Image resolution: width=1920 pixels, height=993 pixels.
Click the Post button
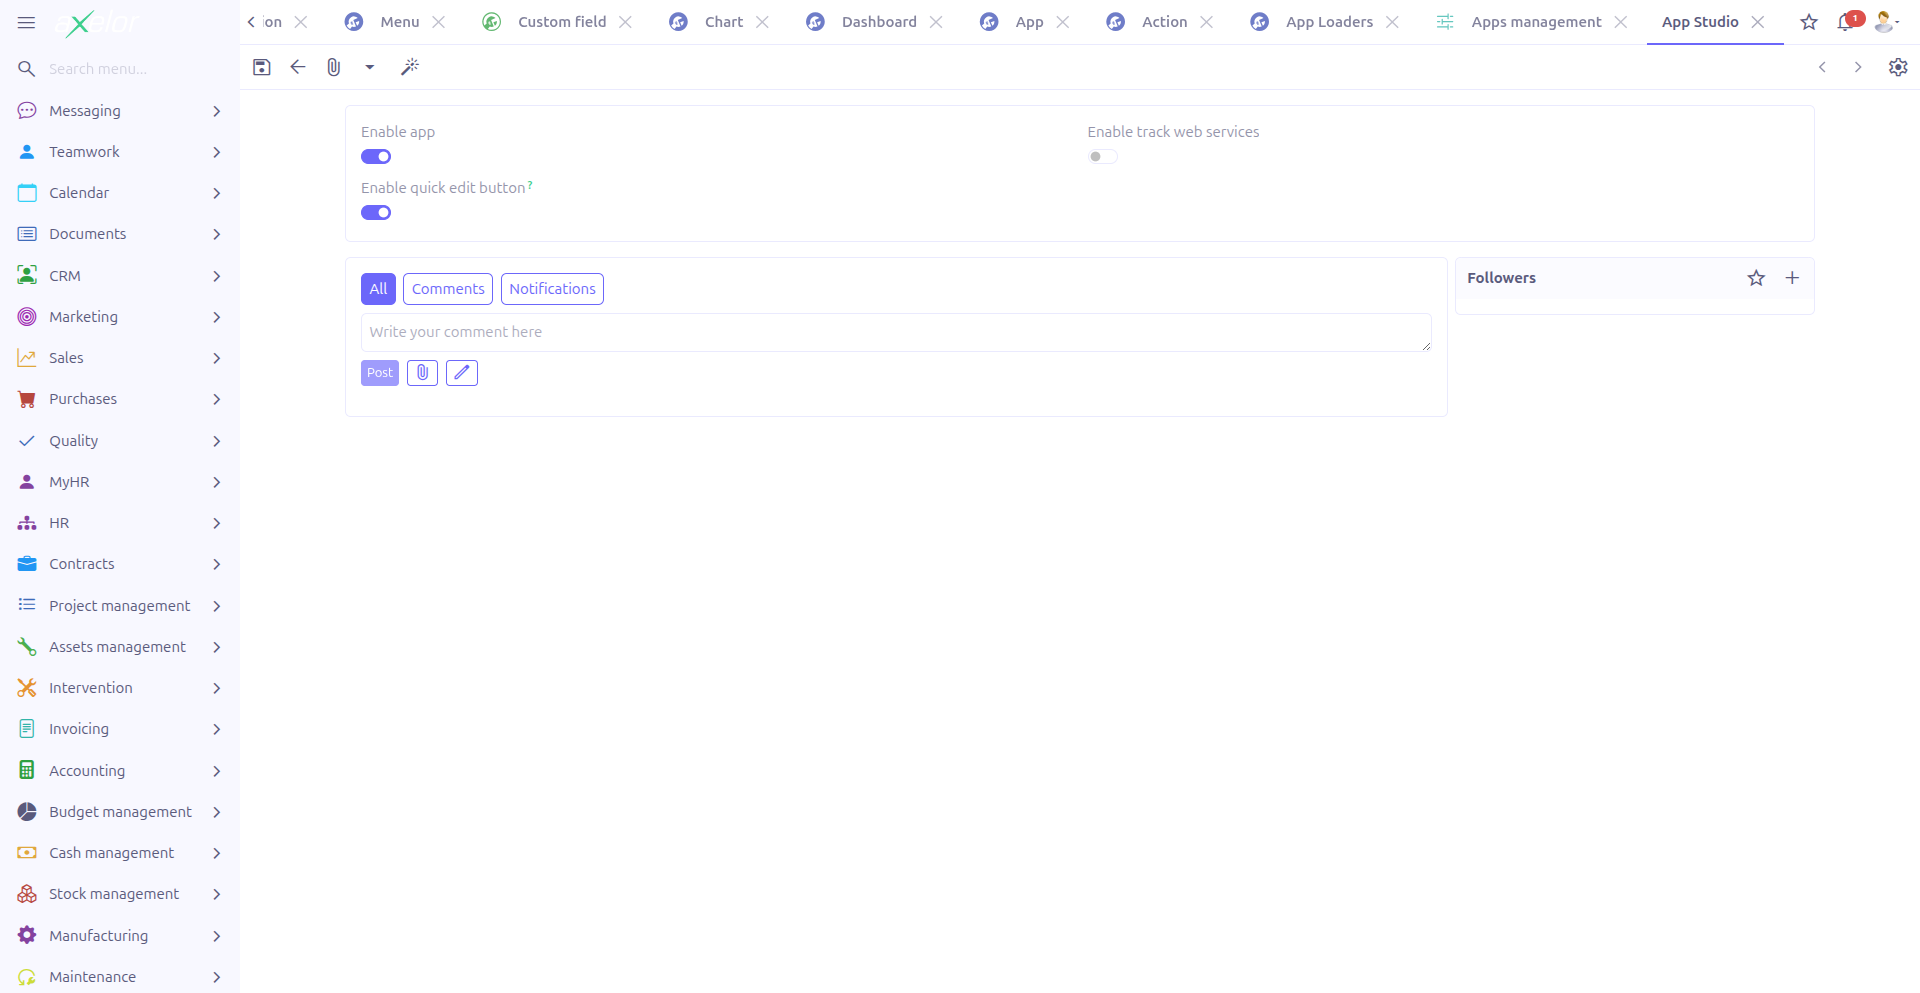[380, 373]
